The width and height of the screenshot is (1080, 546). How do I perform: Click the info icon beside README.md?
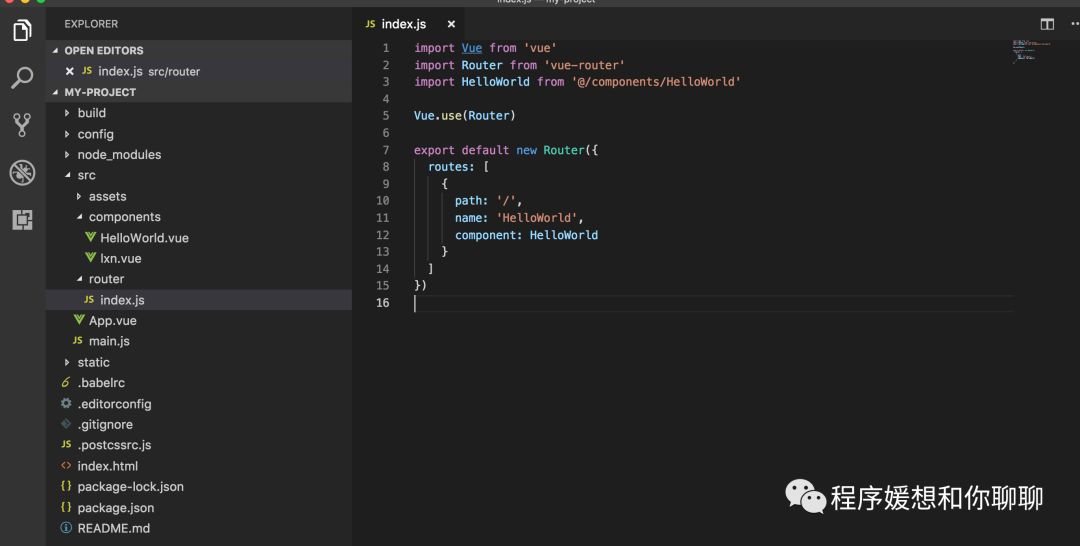point(66,527)
